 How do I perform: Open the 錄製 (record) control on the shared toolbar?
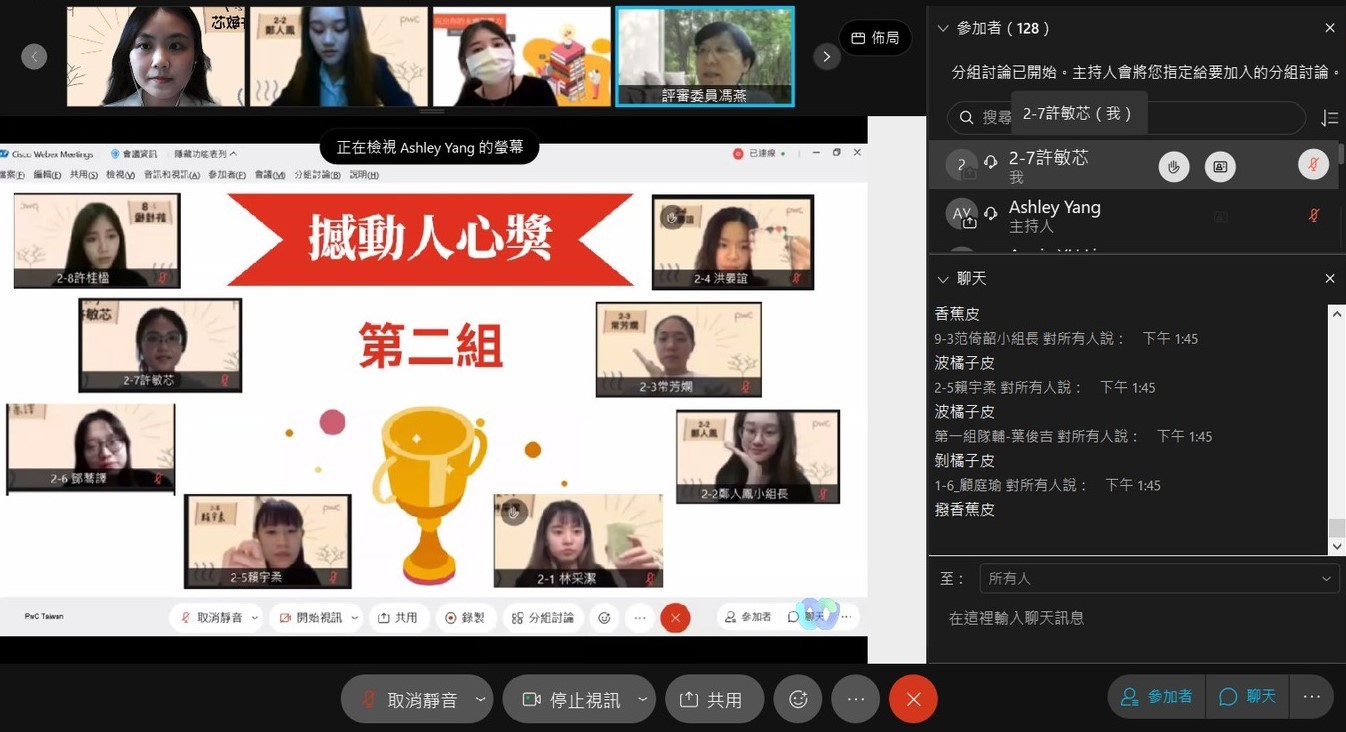point(466,617)
